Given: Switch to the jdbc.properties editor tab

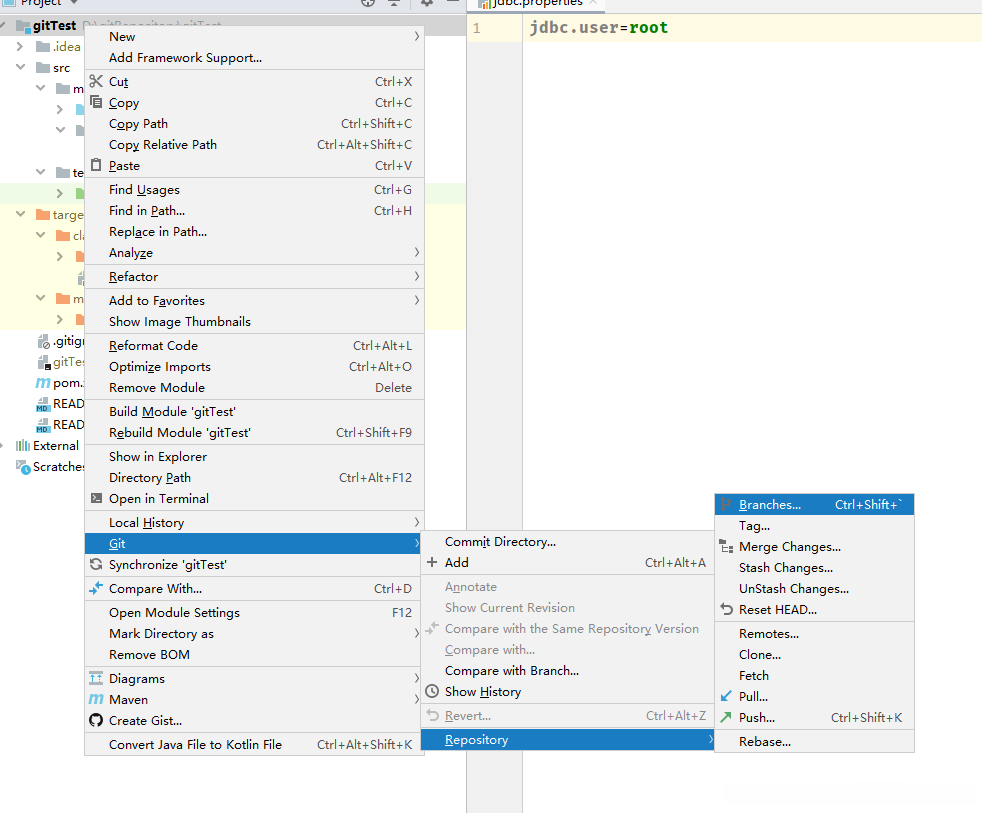Looking at the screenshot, I should point(538,3).
